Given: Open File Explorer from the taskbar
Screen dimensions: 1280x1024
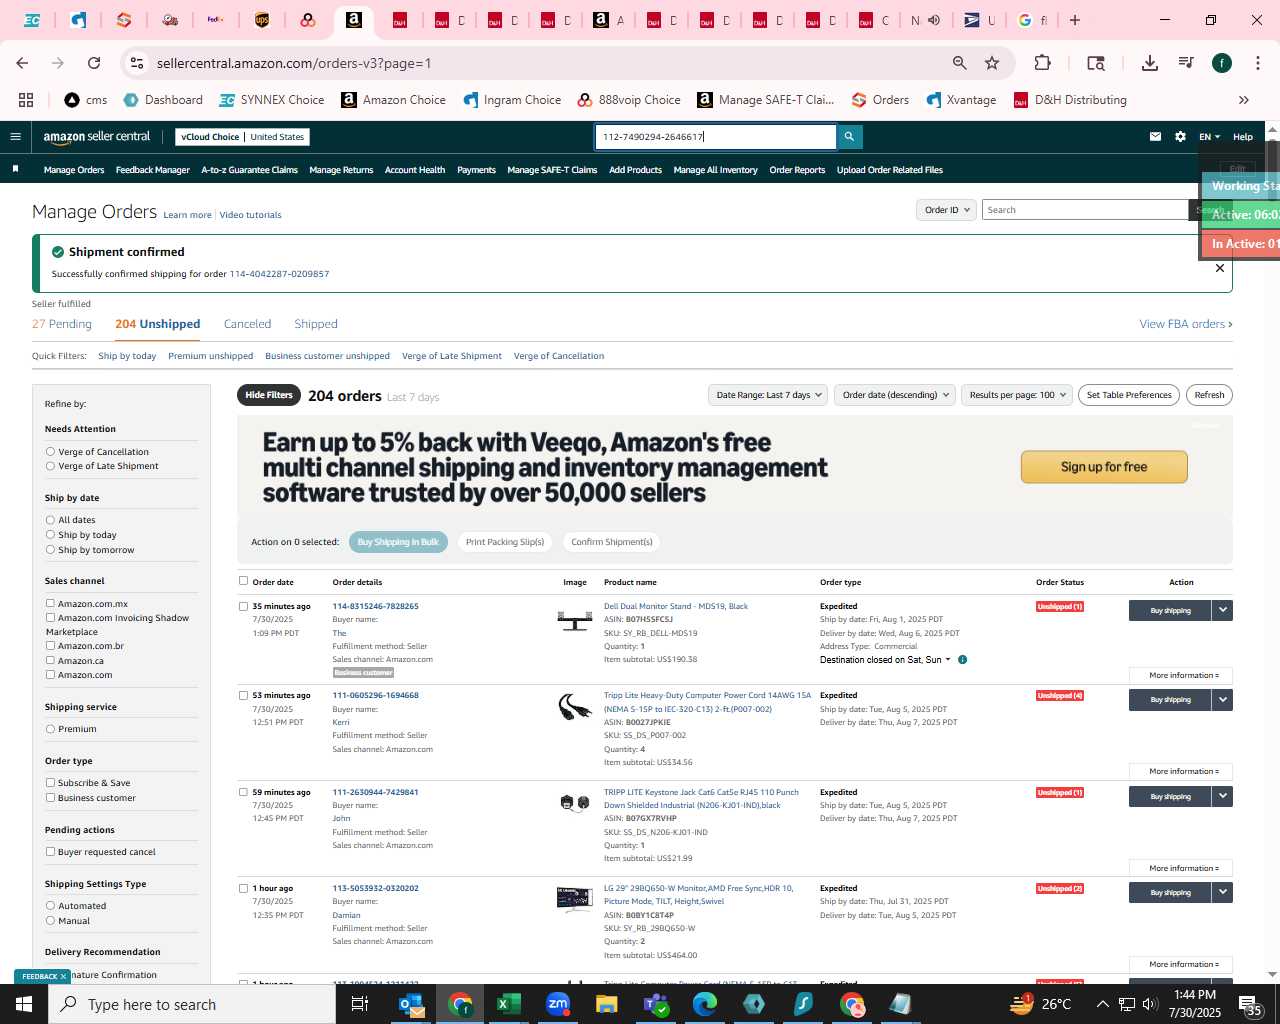Looking at the screenshot, I should coord(607,1004).
